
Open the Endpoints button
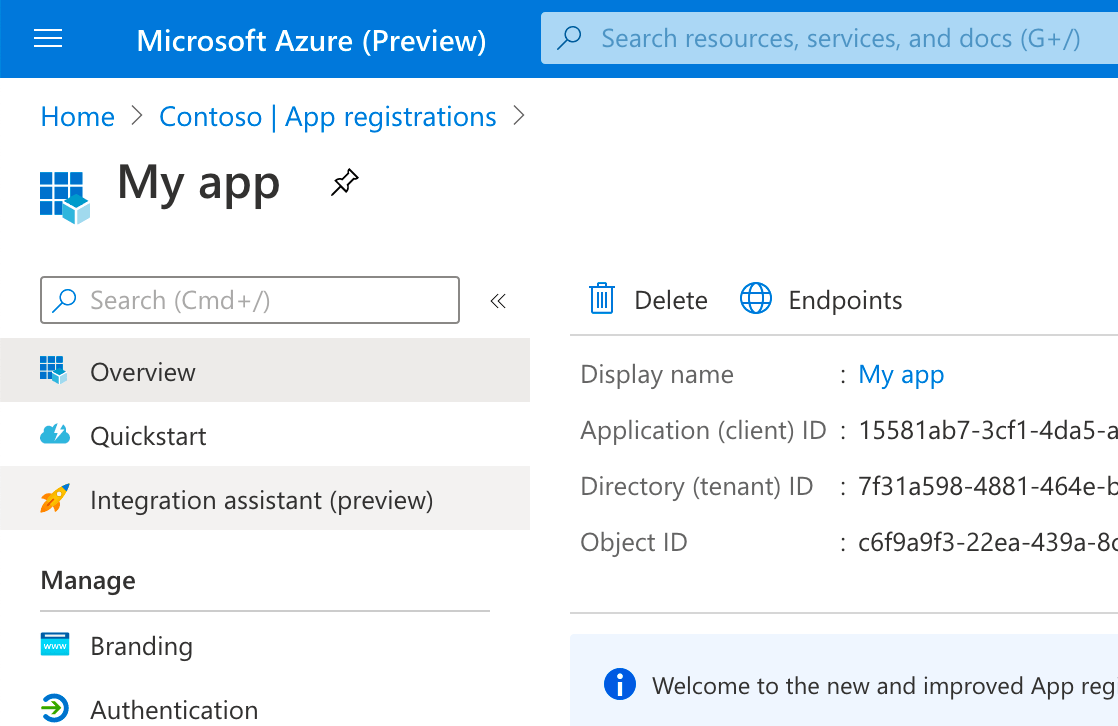click(821, 300)
